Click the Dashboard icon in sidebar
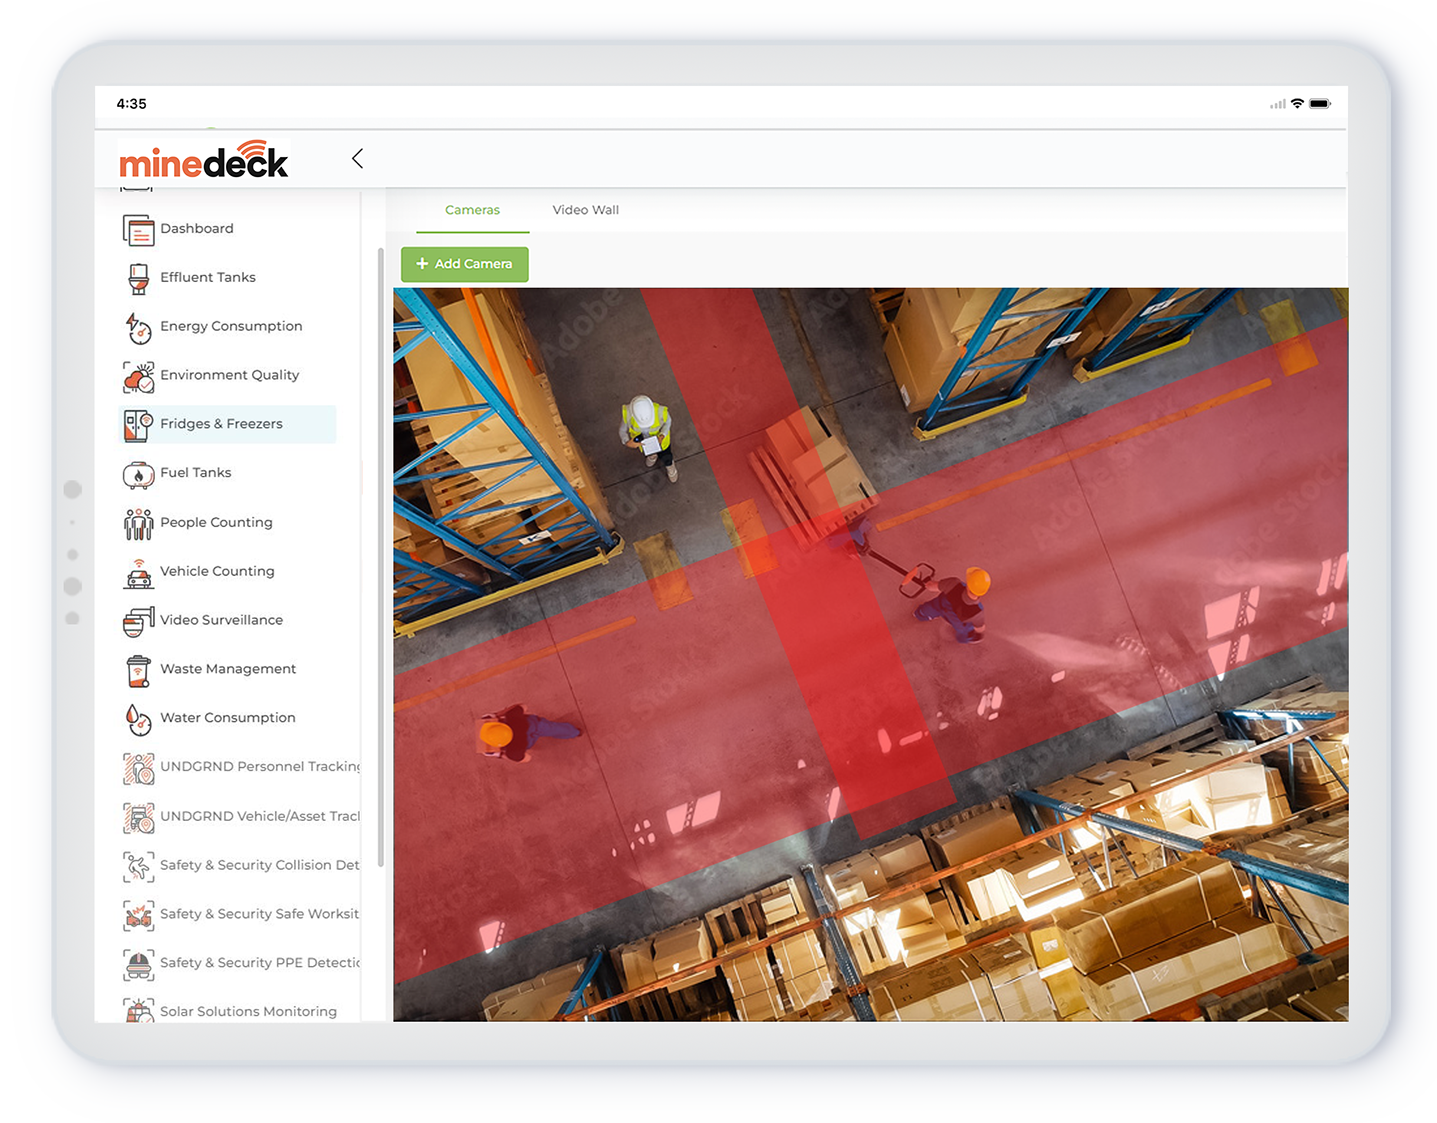 (138, 229)
